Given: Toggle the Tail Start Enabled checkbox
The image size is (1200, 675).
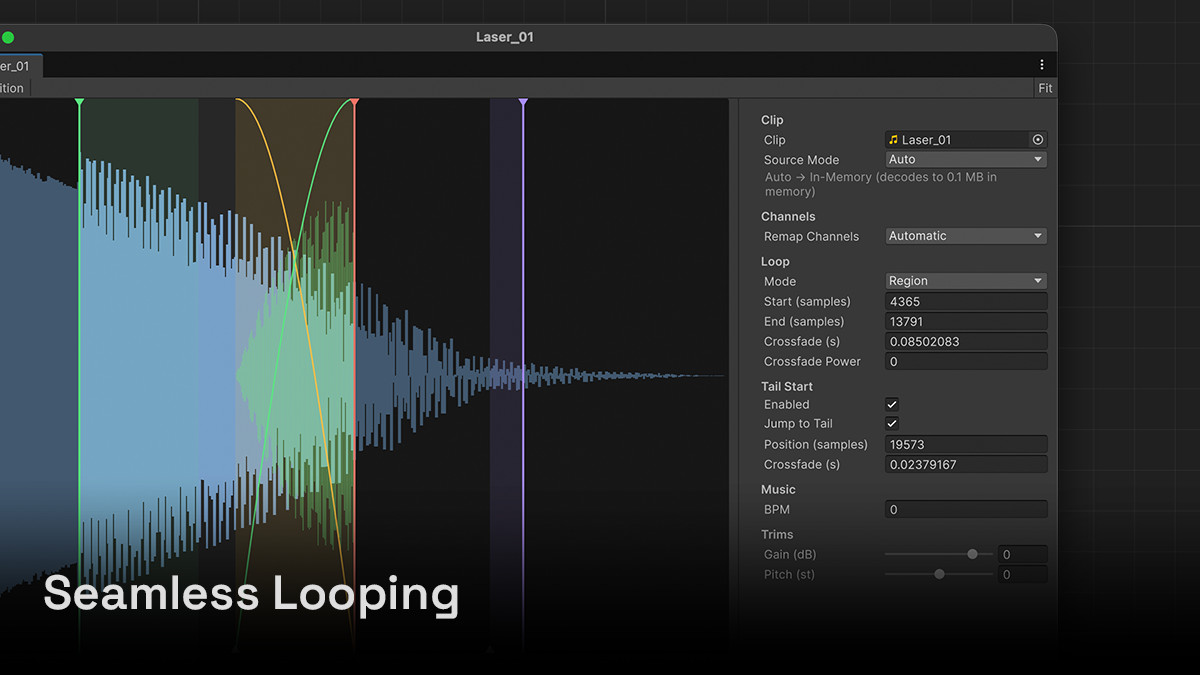Looking at the screenshot, I should (x=892, y=404).
